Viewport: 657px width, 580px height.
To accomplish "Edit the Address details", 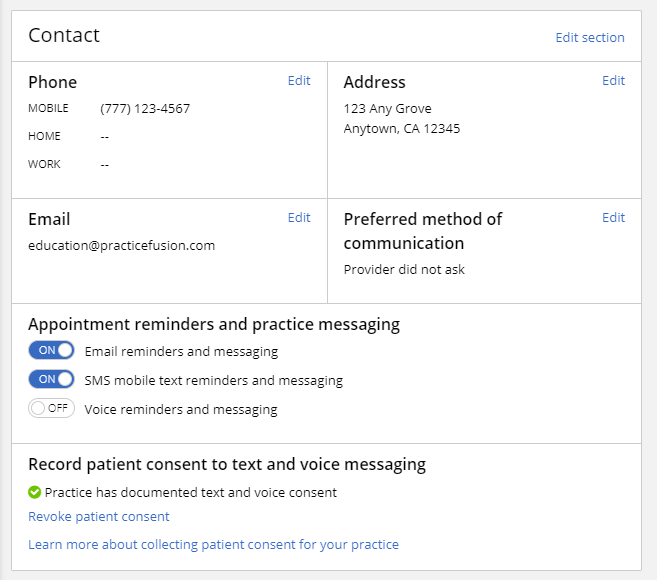I will pos(613,81).
